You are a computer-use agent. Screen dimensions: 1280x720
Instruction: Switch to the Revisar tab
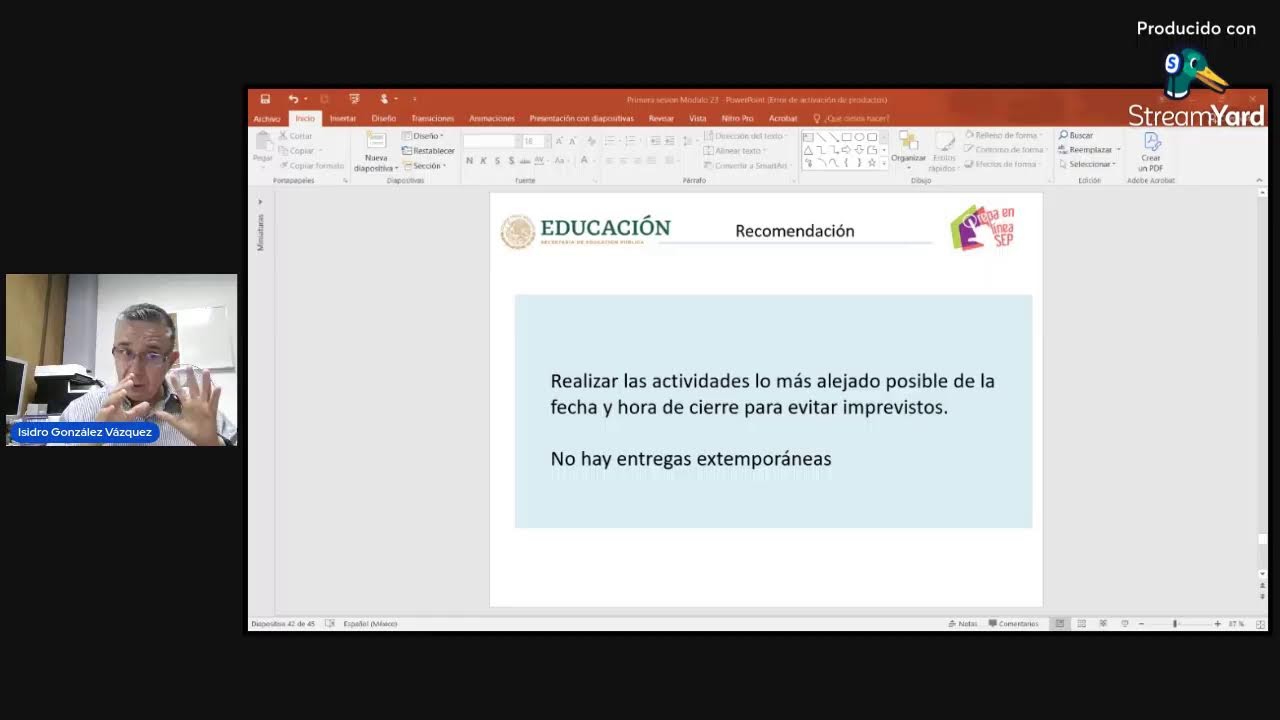coord(661,118)
